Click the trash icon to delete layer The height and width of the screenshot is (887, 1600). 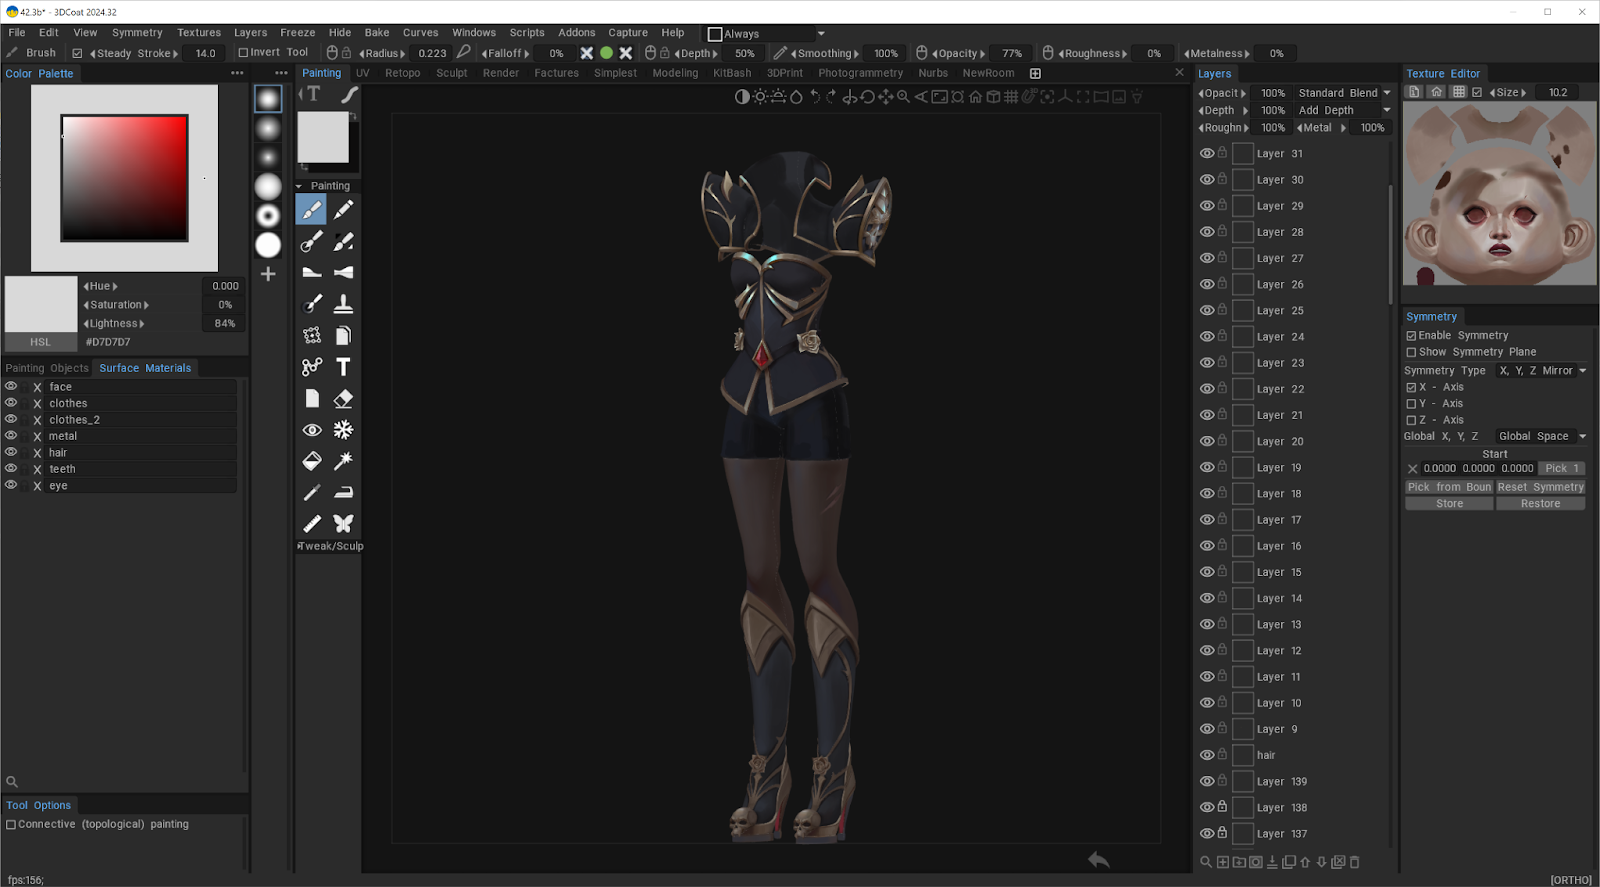pos(1355,862)
